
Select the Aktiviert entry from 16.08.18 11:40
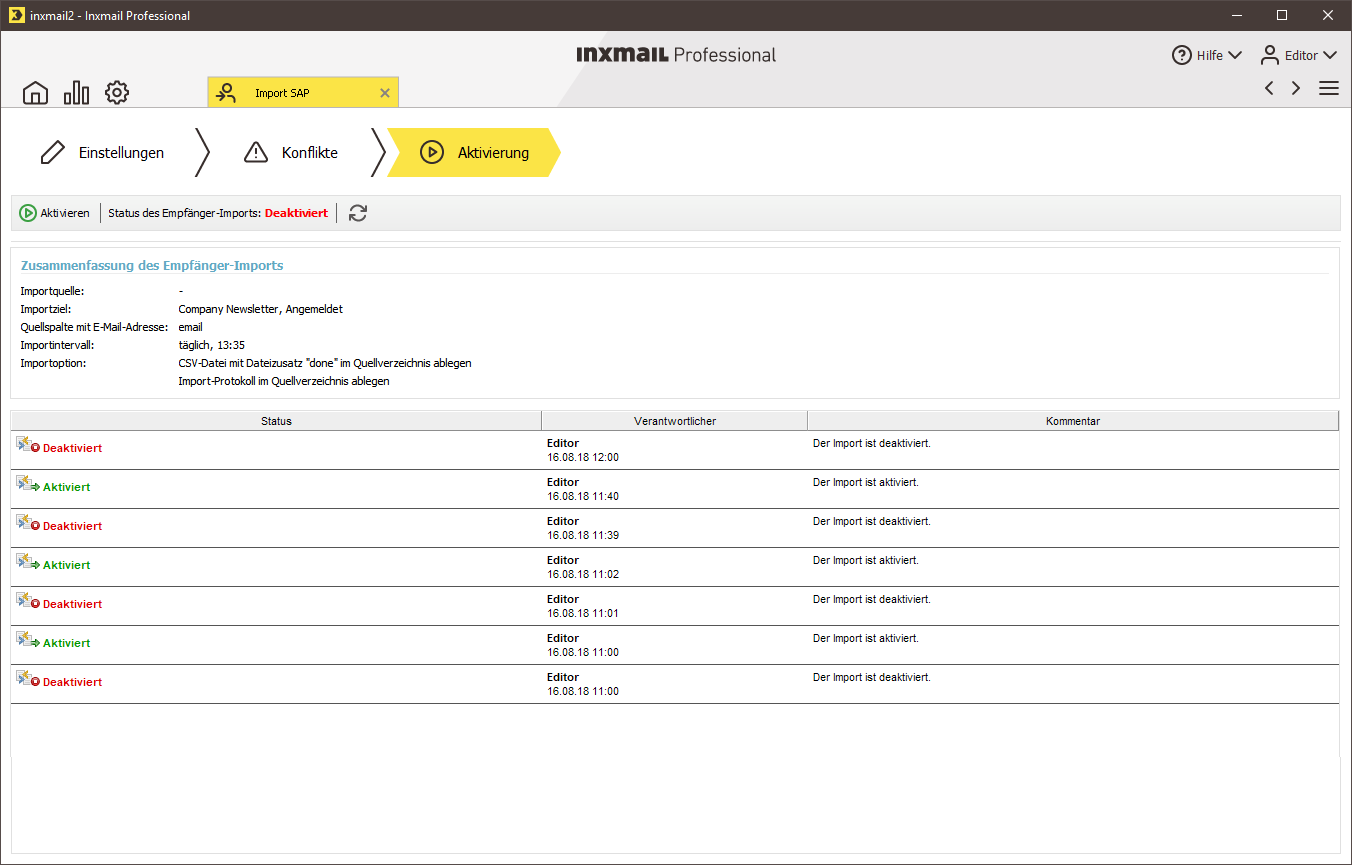pos(675,489)
